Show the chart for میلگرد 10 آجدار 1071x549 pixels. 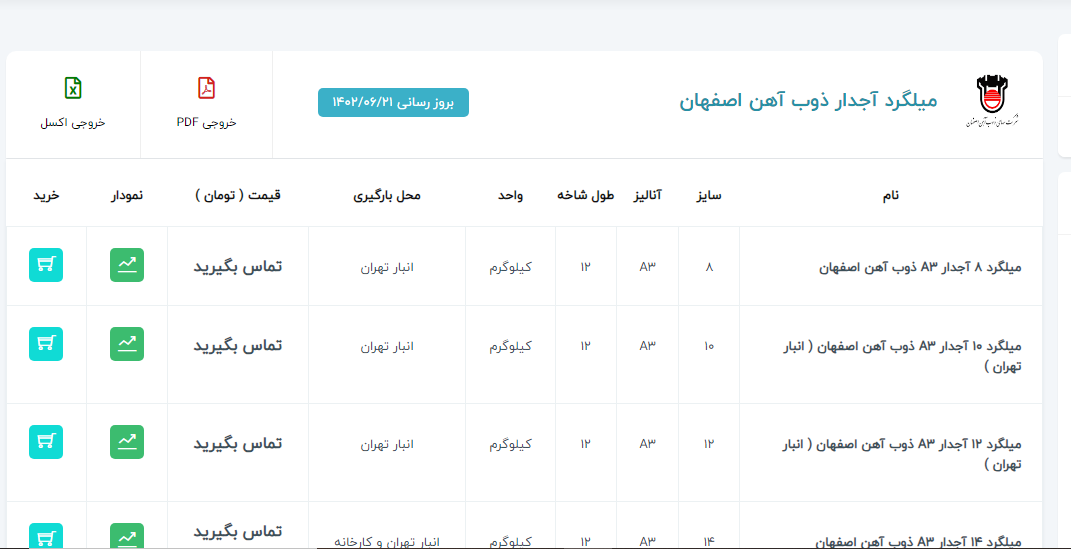[x=127, y=344]
